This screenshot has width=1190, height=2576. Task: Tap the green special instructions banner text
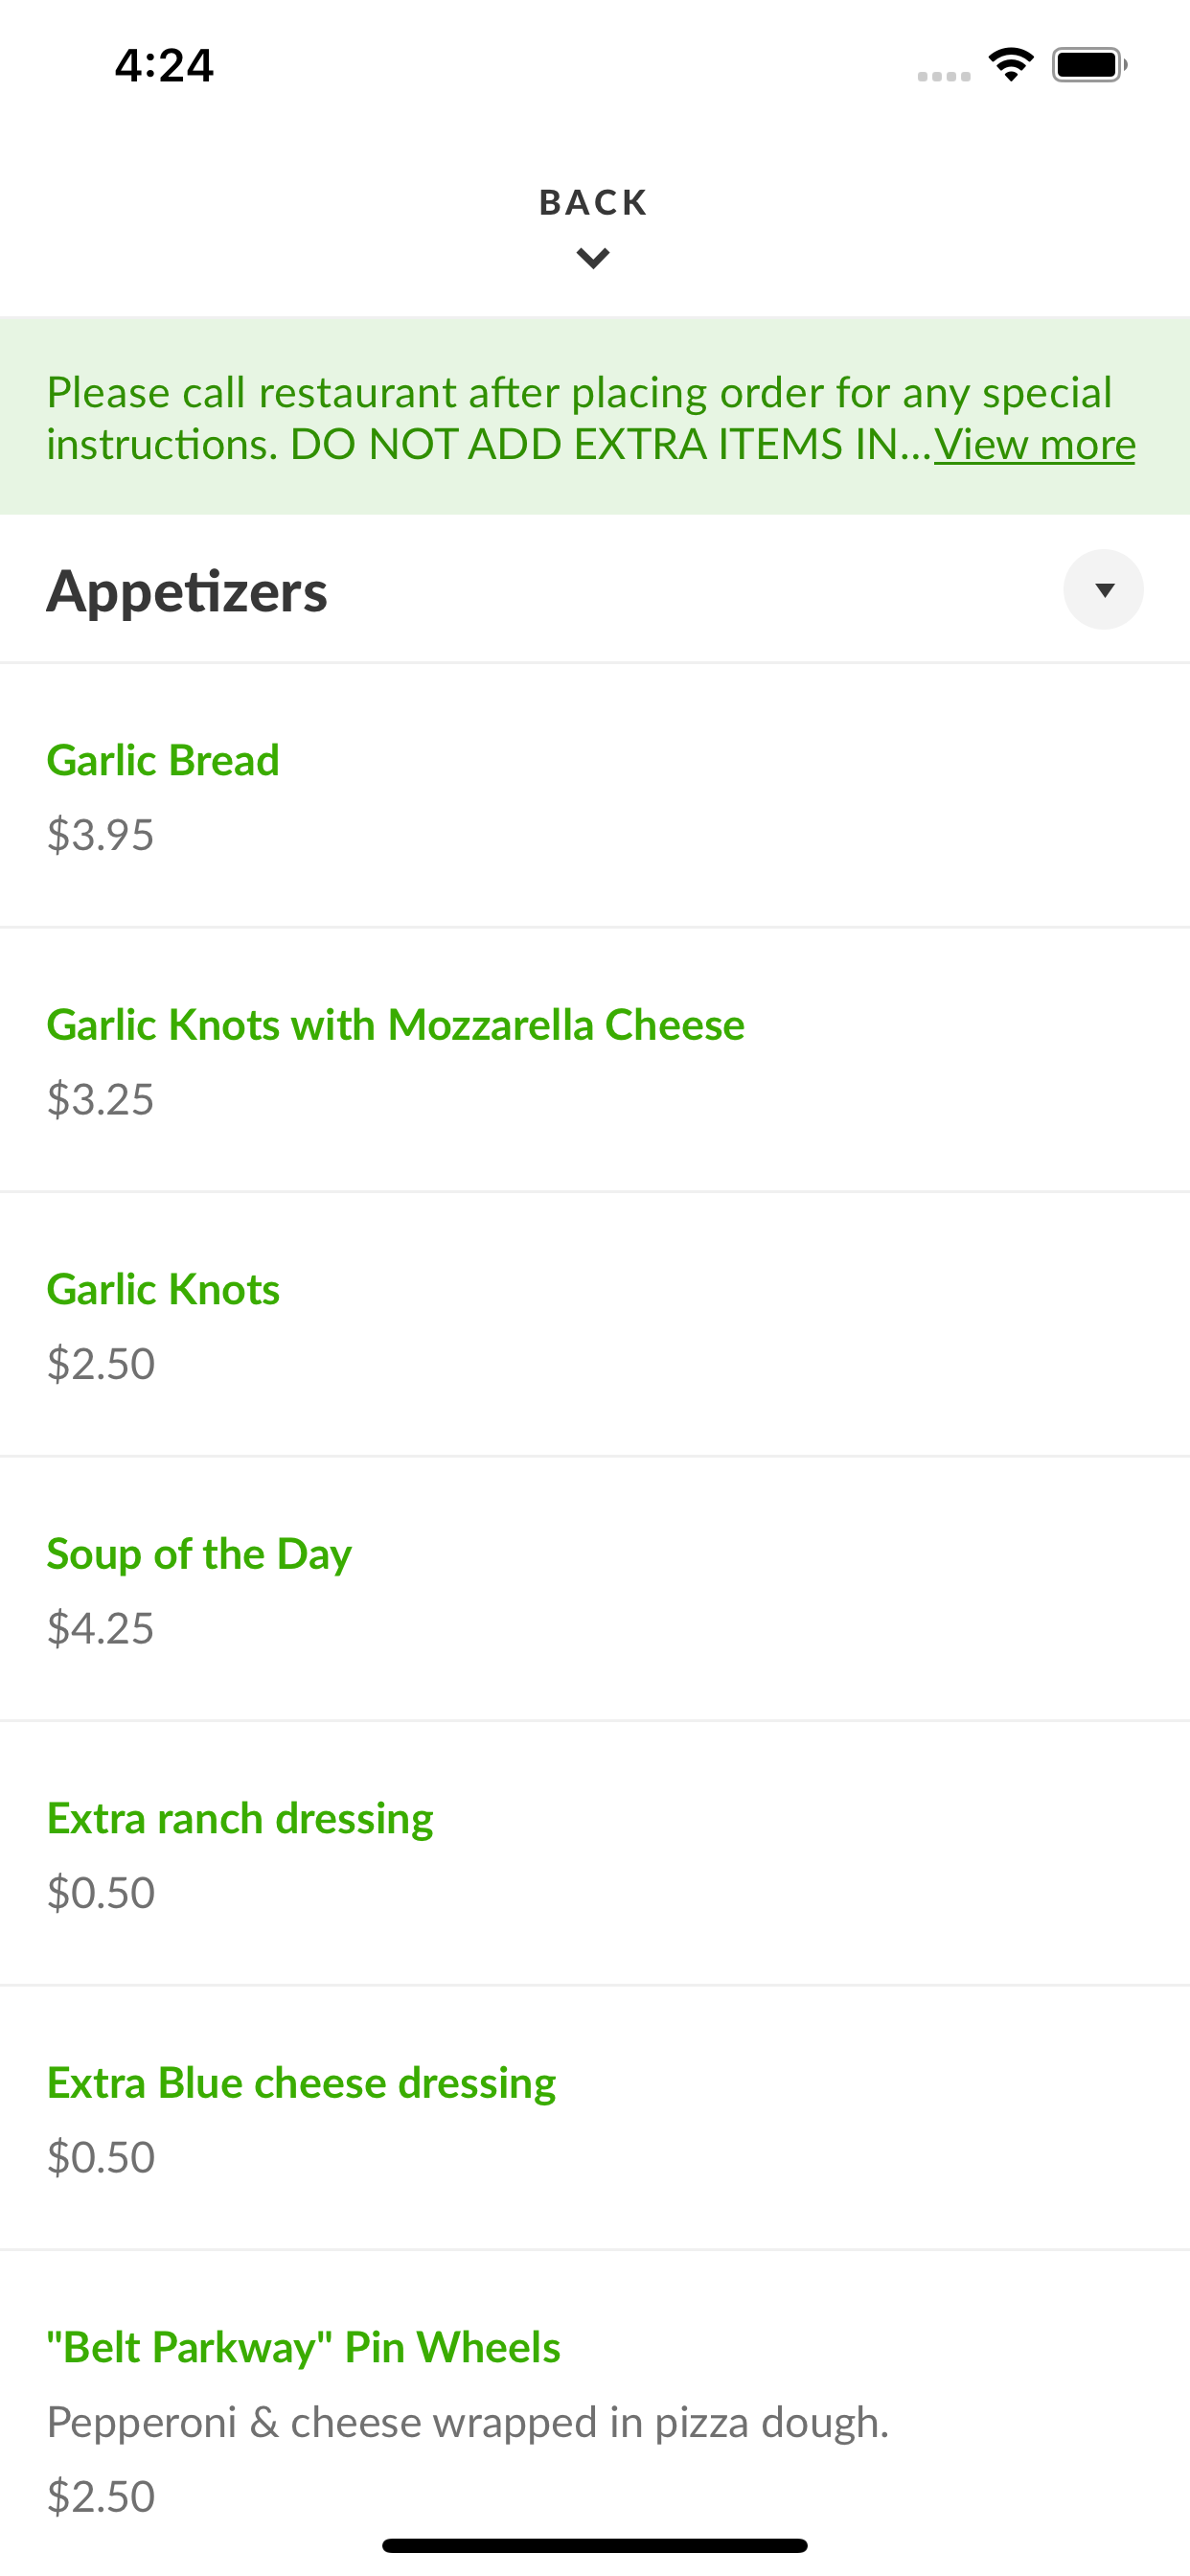point(490,417)
